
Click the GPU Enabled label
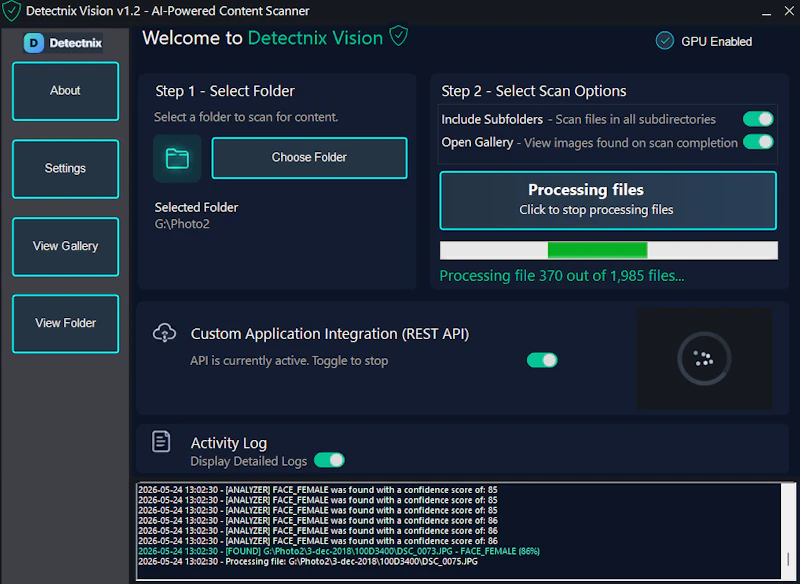coord(716,42)
